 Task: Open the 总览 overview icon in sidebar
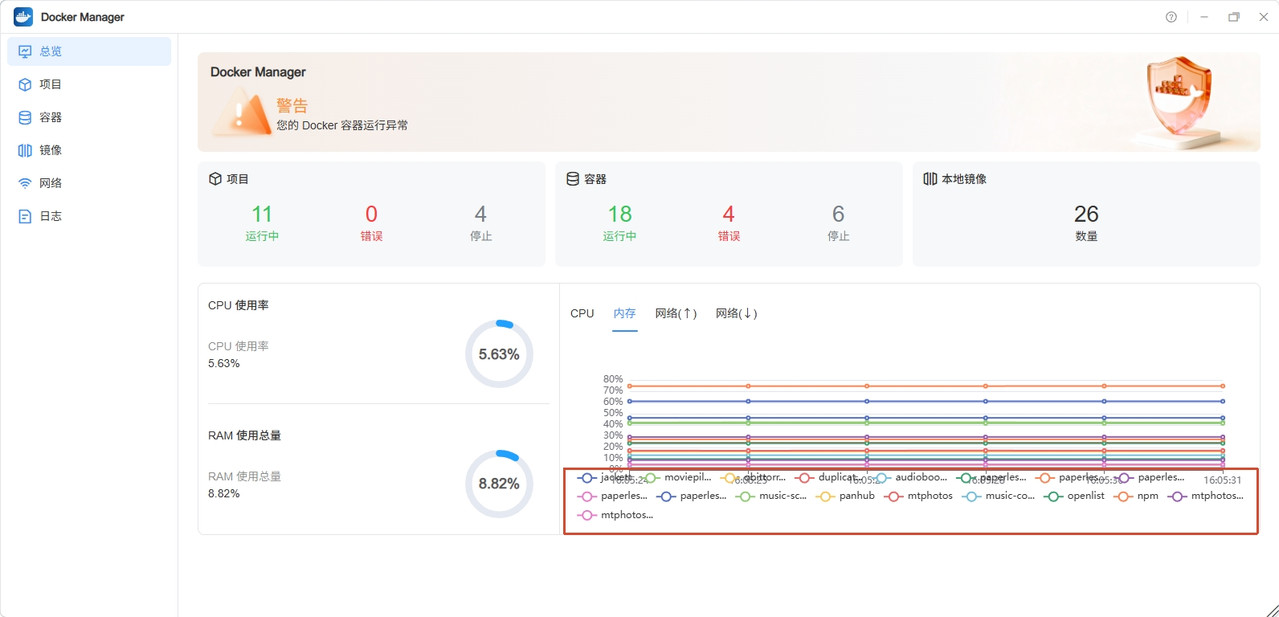pos(25,51)
